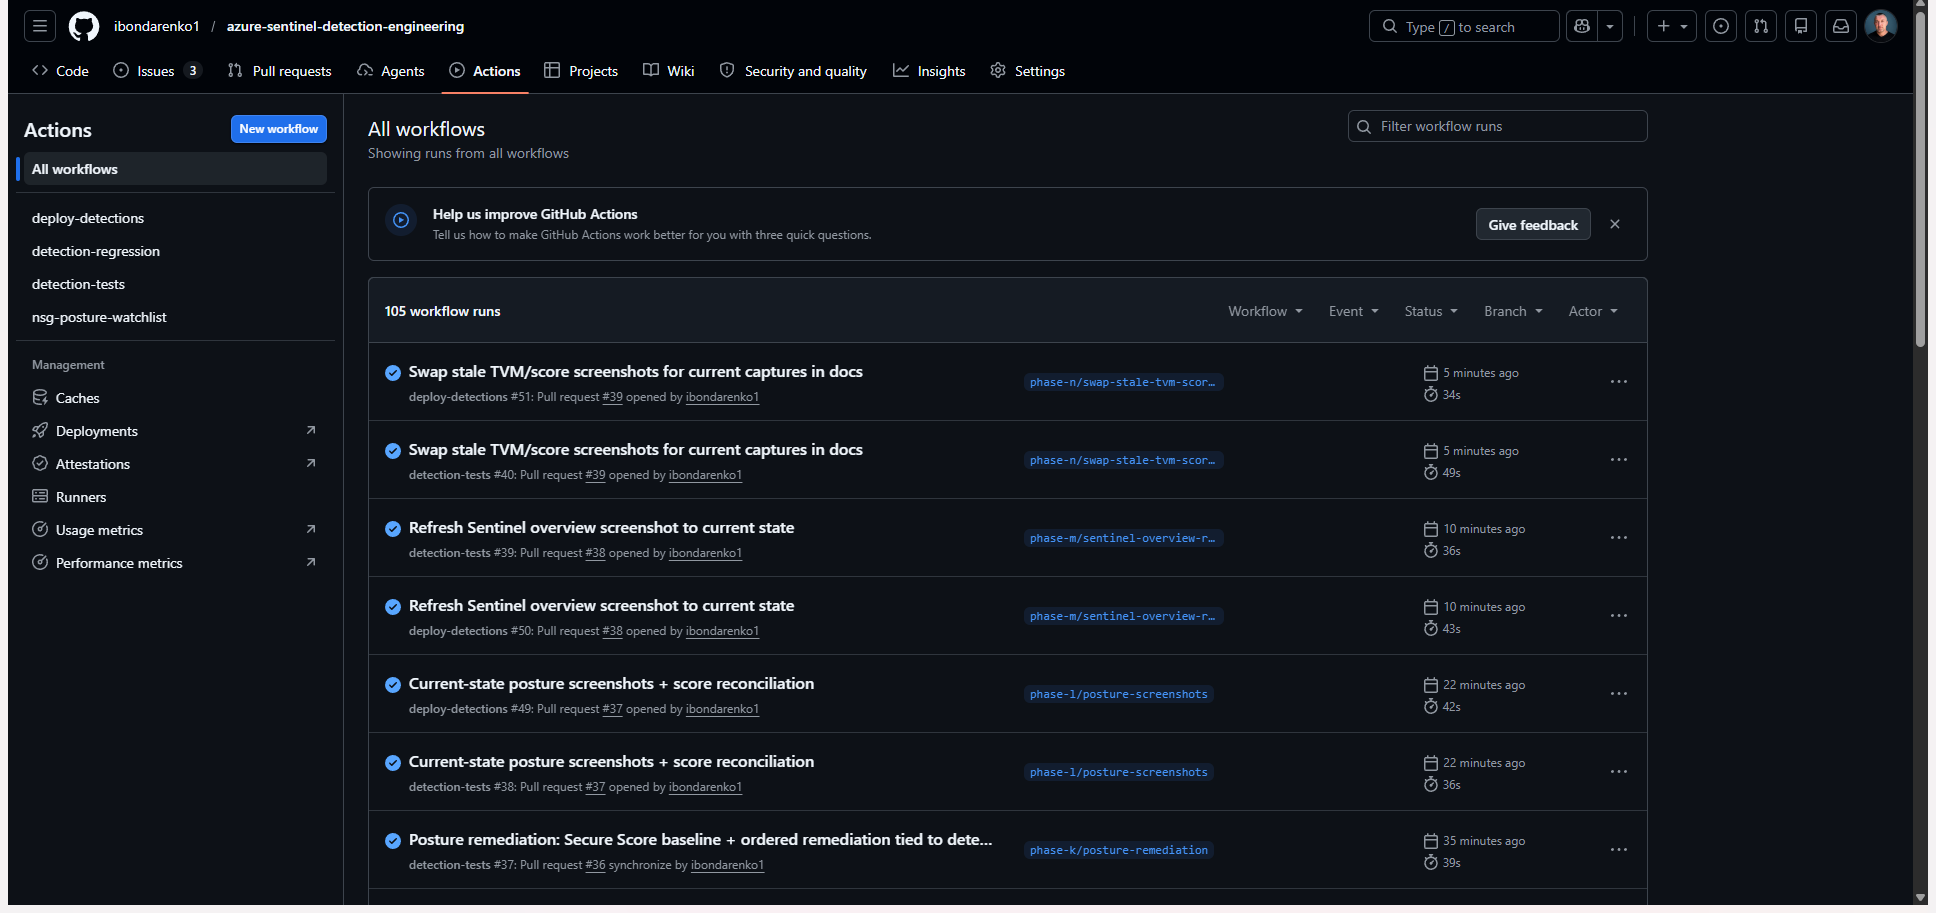Expand the Actor filter dropdown
This screenshot has height=913, width=1936.
(1593, 311)
